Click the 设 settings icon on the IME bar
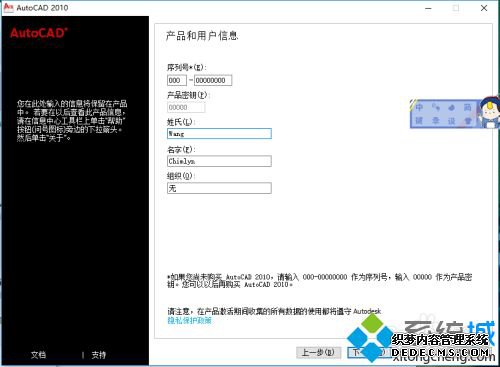This screenshot has width=500, height=367. pyautogui.click(x=451, y=121)
